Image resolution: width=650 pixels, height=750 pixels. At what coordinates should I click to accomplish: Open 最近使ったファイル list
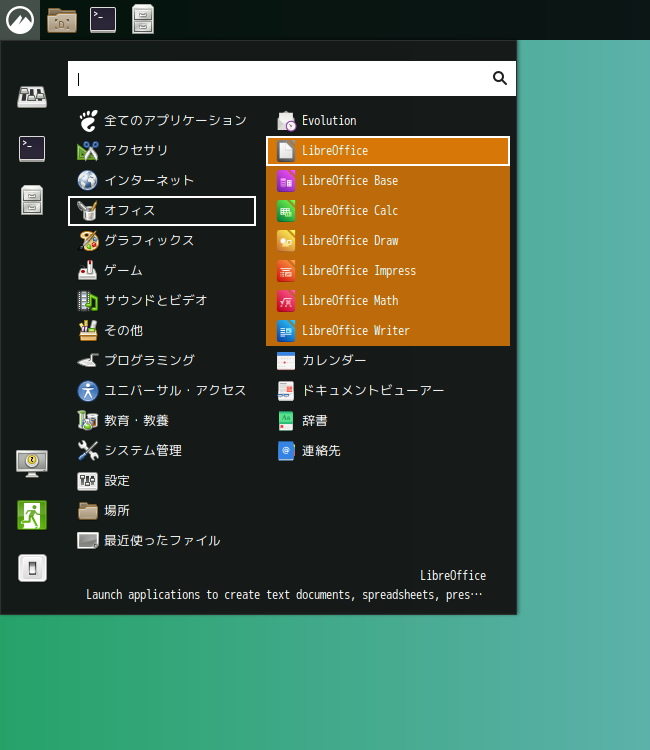click(161, 541)
